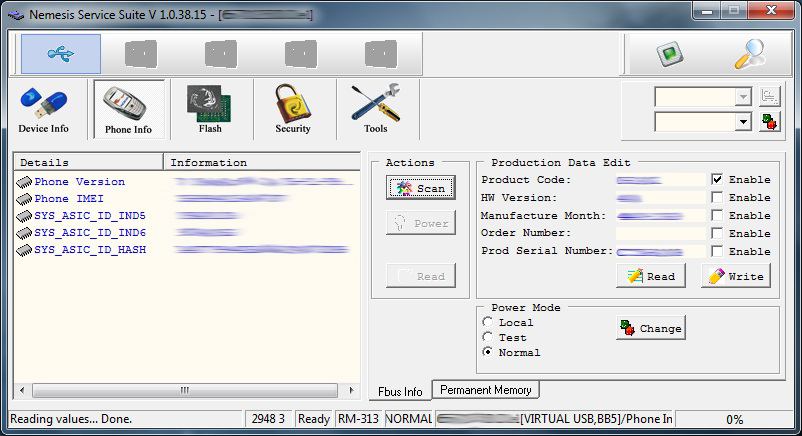Click the second gray disabled connection slot

click(x=221, y=54)
